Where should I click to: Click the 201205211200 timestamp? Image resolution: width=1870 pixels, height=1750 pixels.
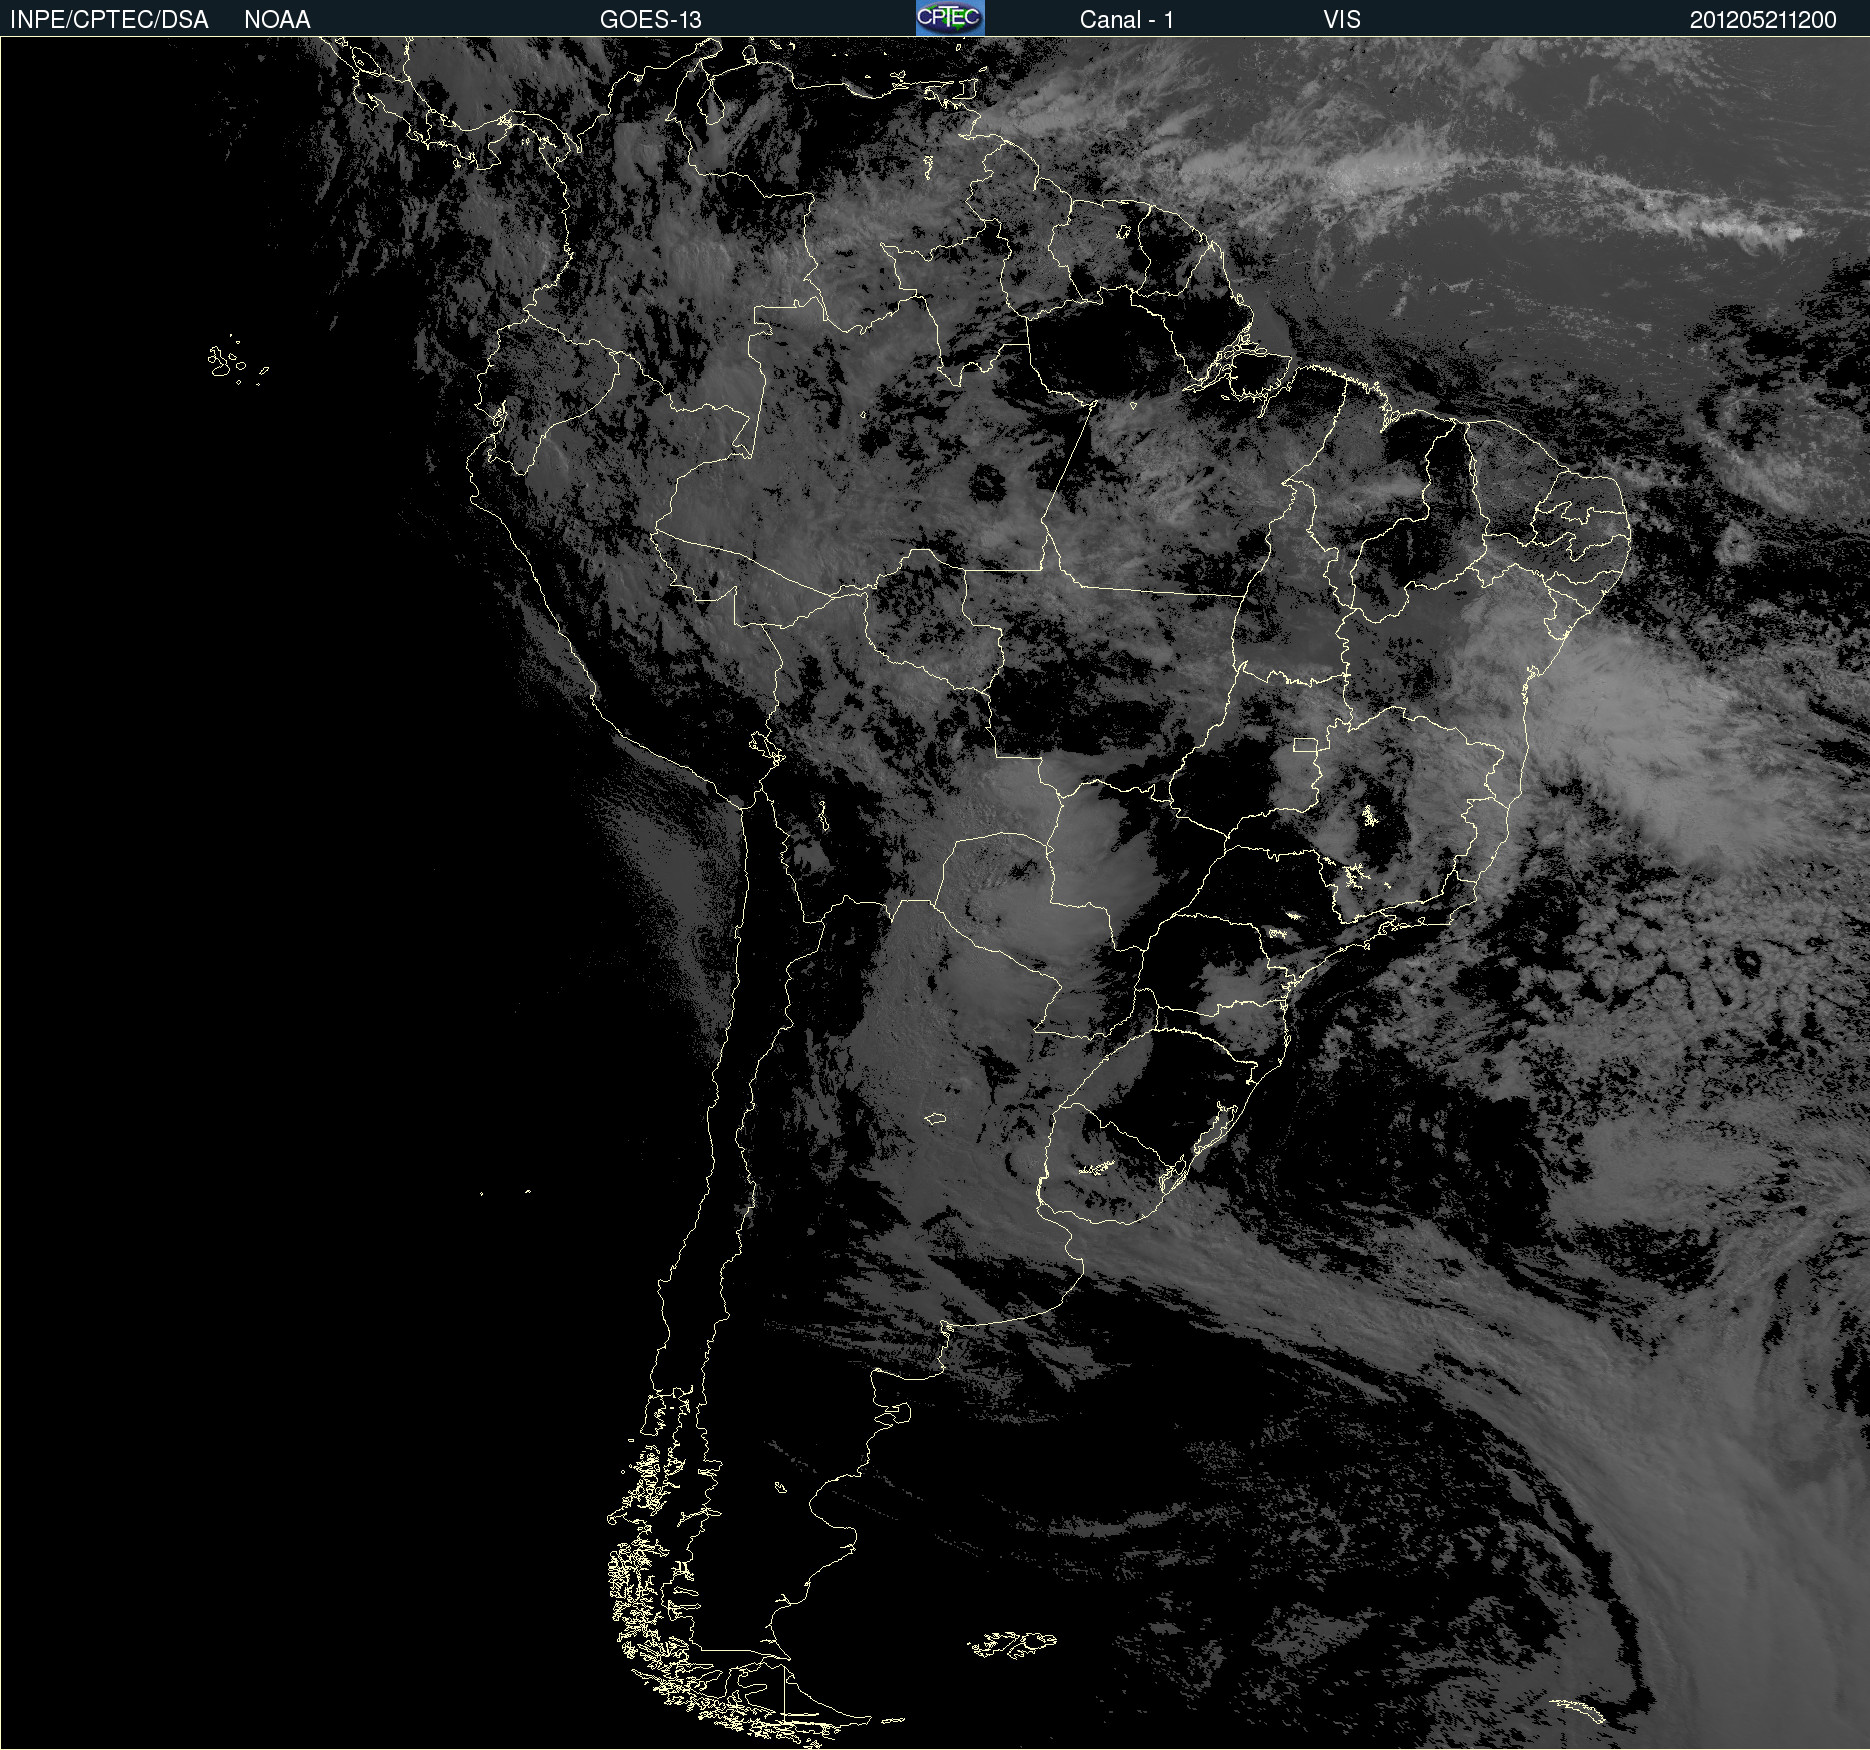point(1763,20)
